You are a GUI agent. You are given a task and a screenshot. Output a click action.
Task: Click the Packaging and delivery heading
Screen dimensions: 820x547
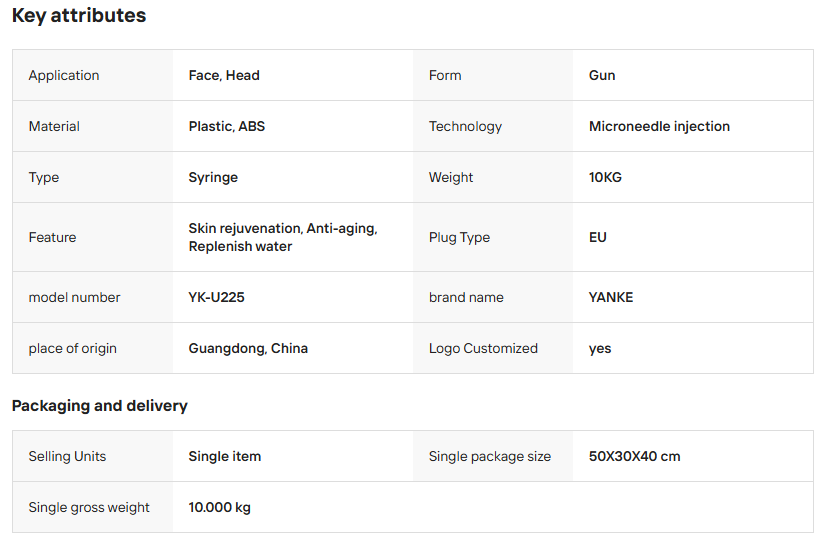coord(100,406)
